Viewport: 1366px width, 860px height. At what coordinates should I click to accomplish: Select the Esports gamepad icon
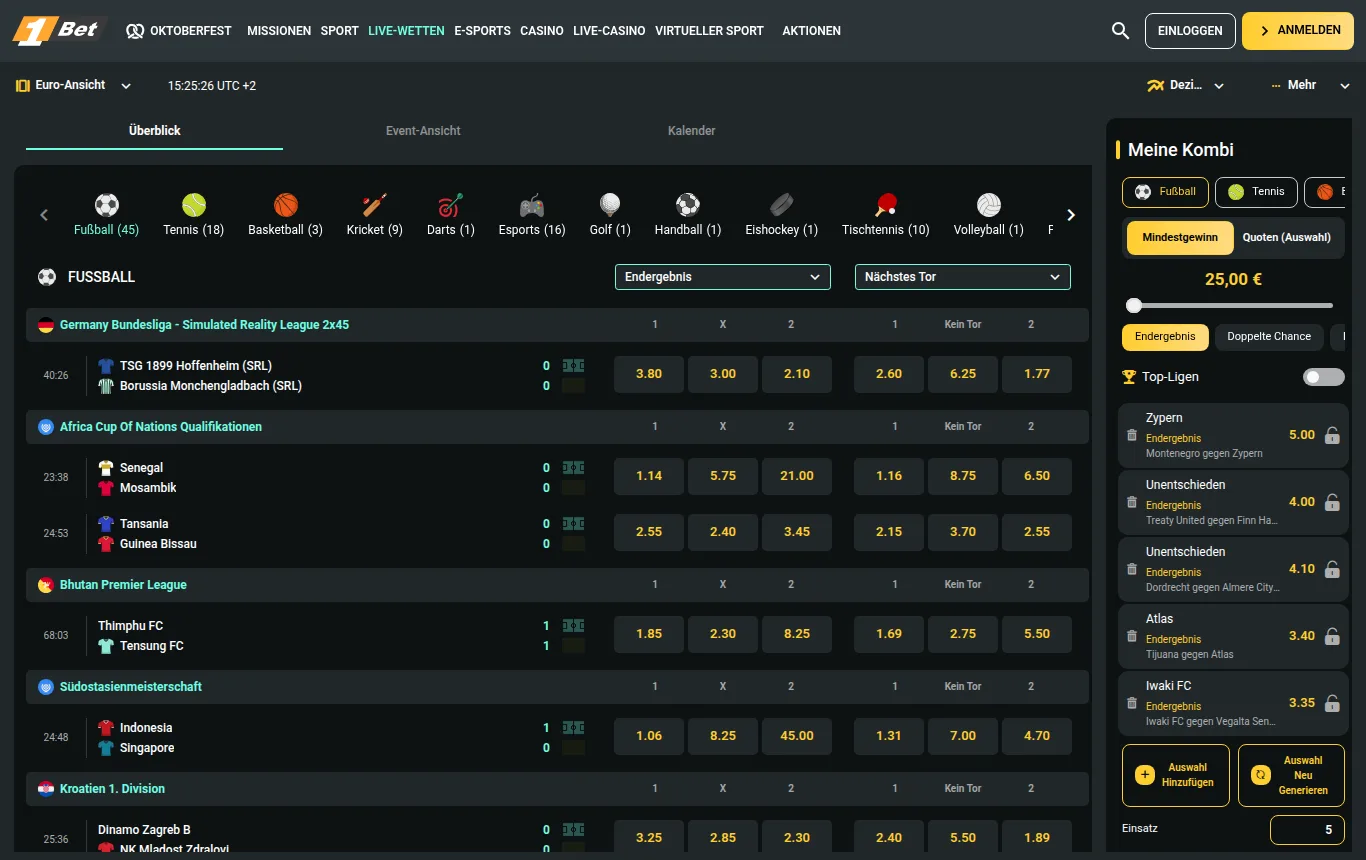point(532,205)
